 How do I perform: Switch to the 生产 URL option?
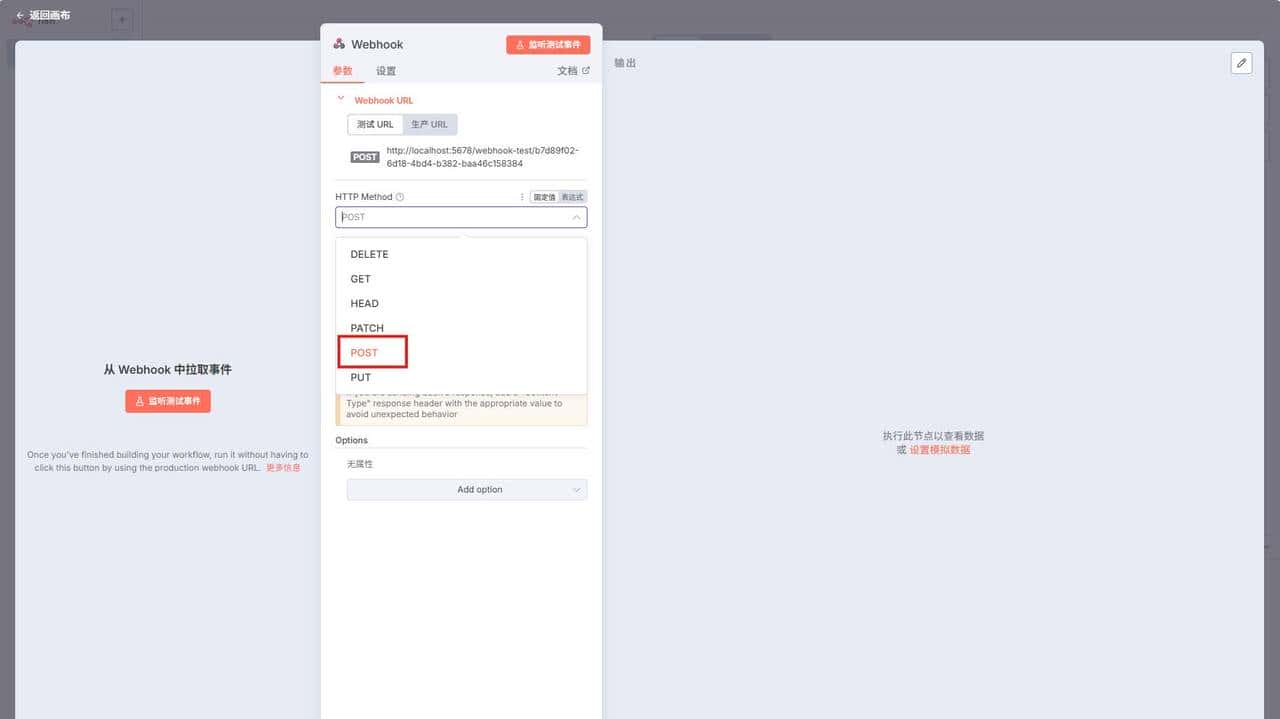[x=429, y=124]
